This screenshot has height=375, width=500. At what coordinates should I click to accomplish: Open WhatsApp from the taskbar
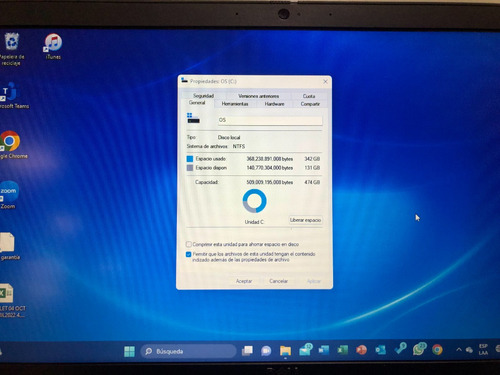(x=419, y=349)
